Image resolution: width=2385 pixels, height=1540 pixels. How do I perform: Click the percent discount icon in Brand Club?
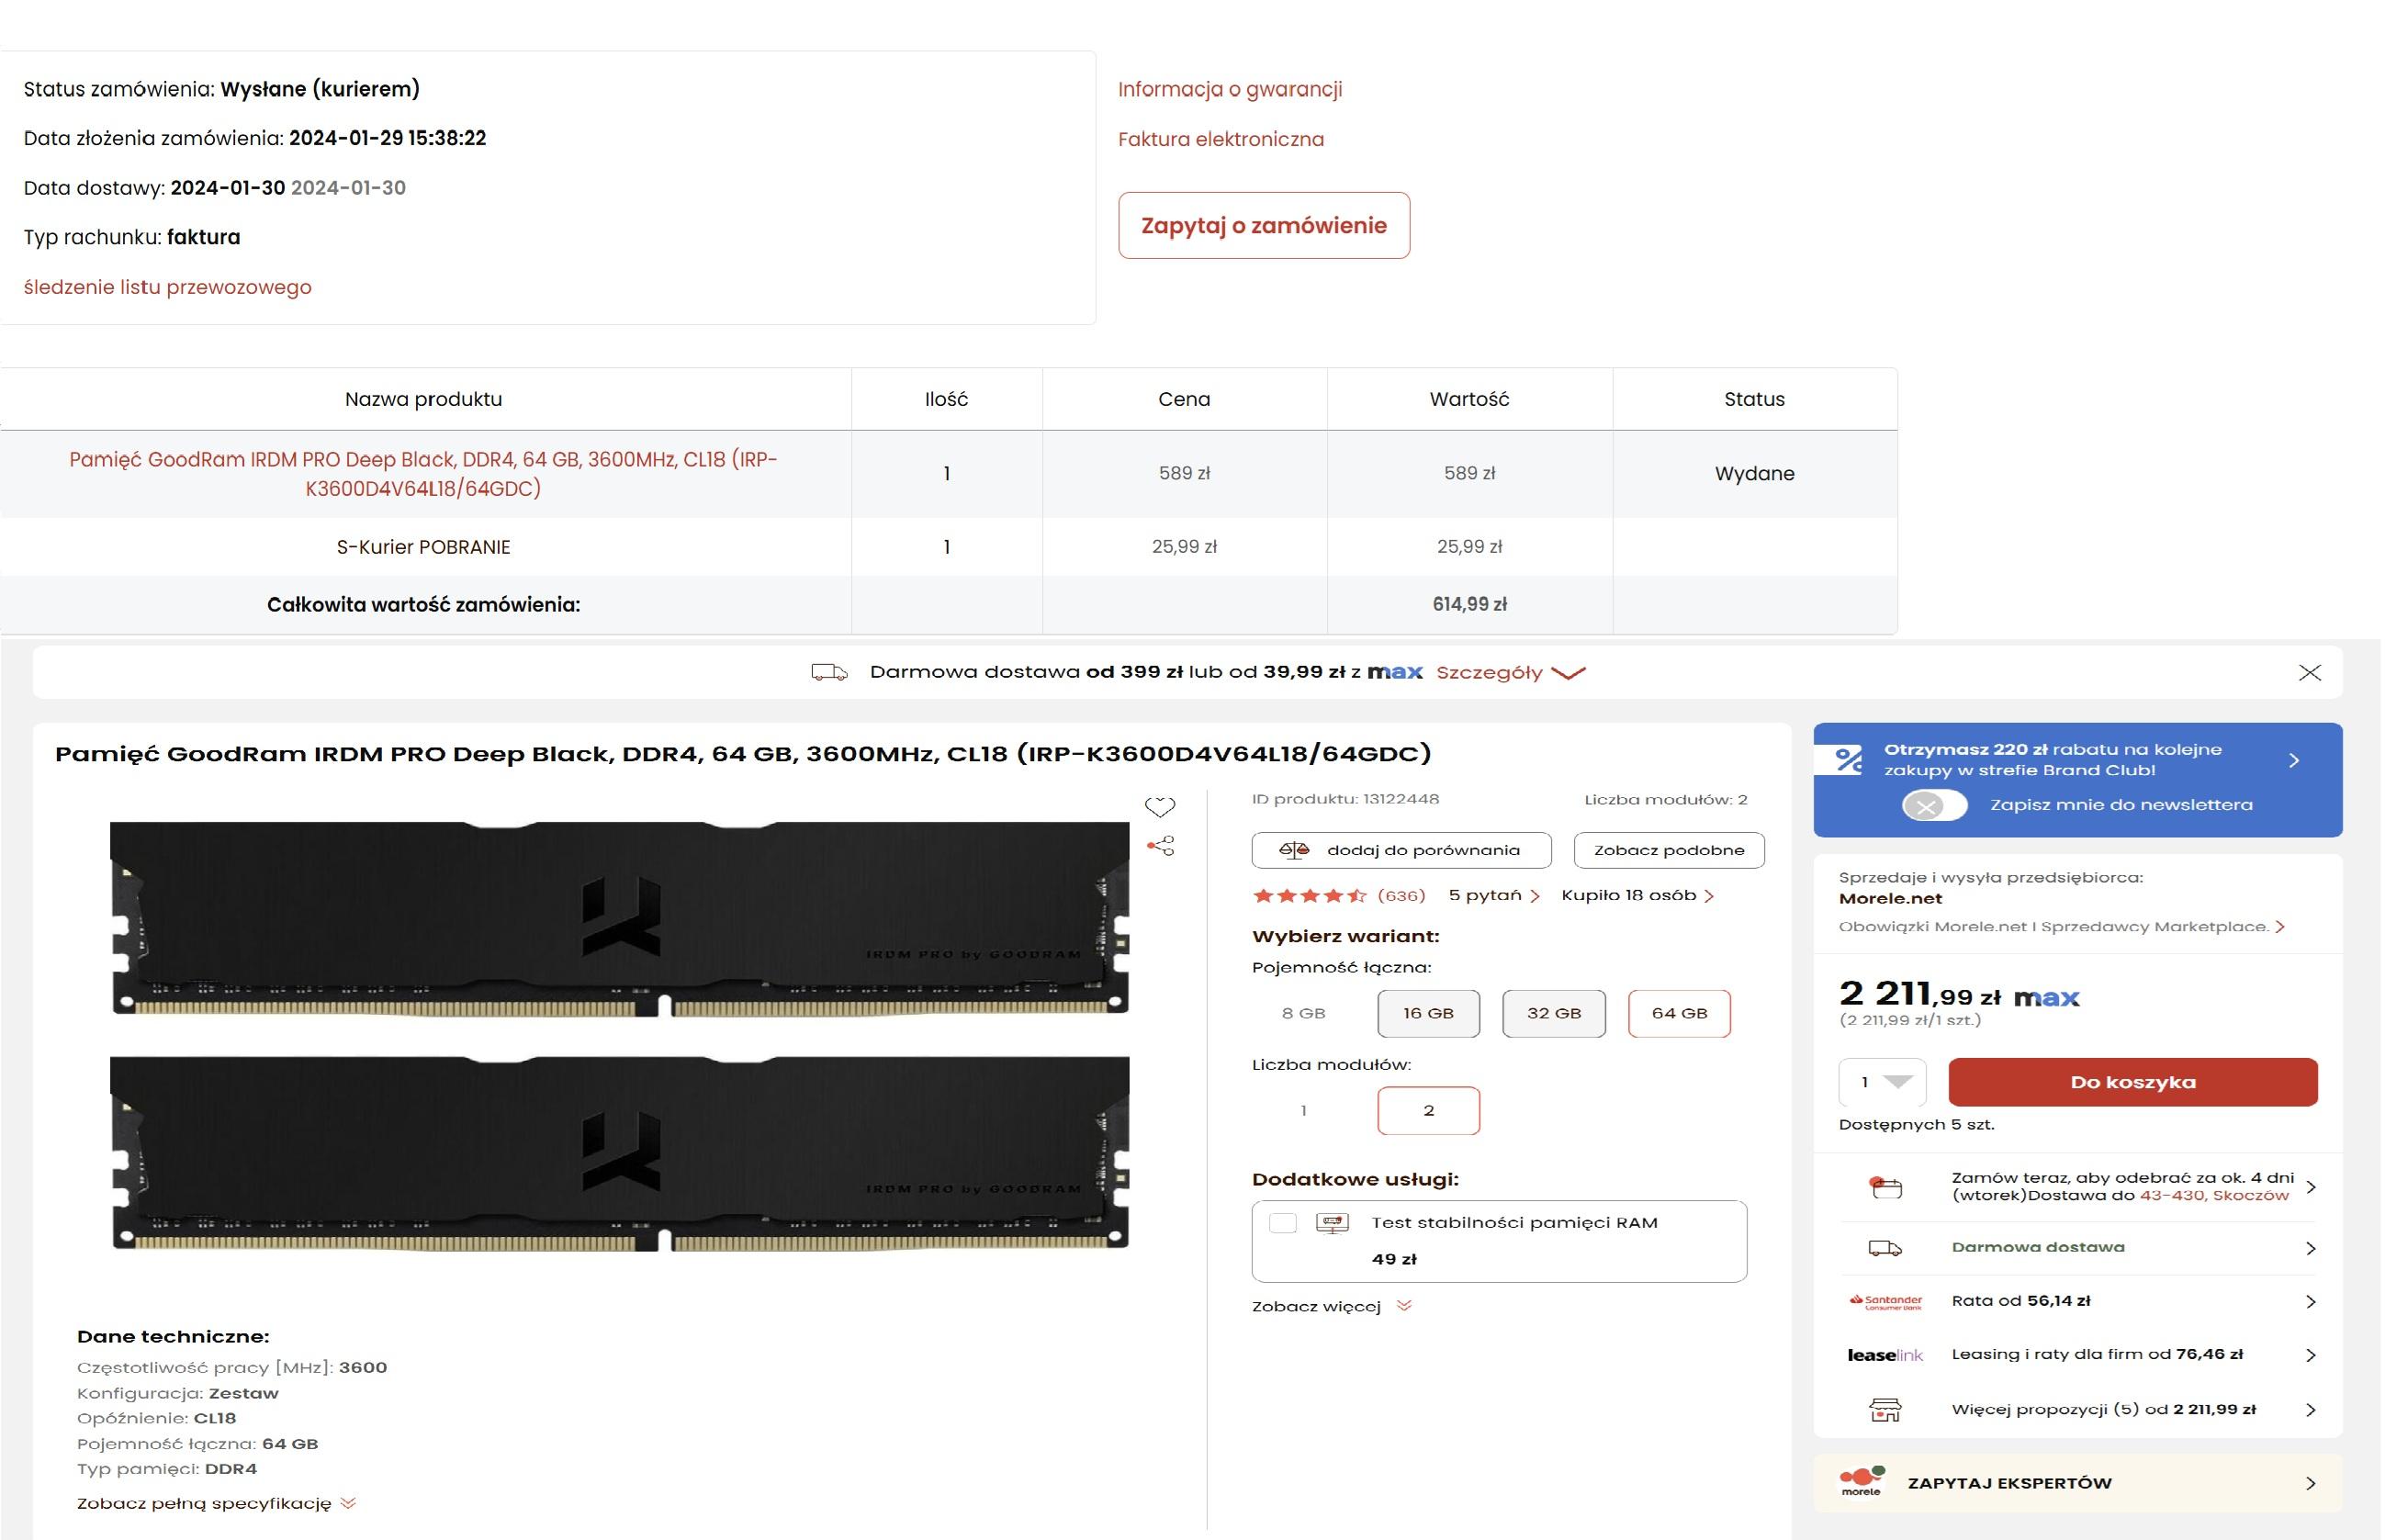point(1848,760)
